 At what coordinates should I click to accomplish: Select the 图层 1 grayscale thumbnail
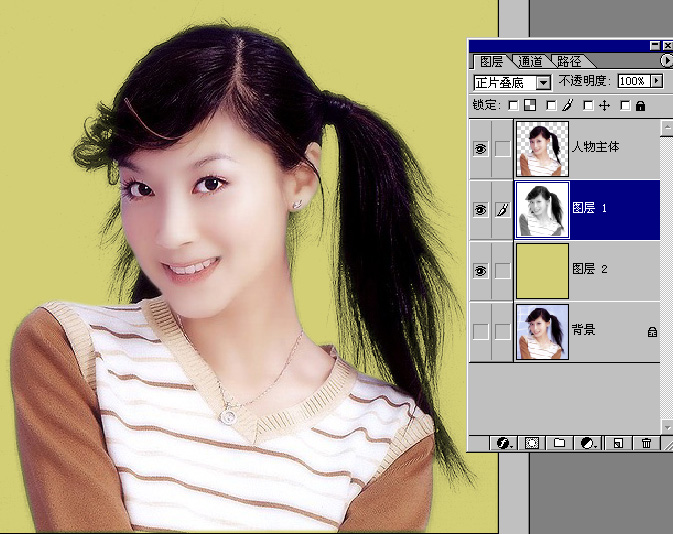tap(543, 210)
